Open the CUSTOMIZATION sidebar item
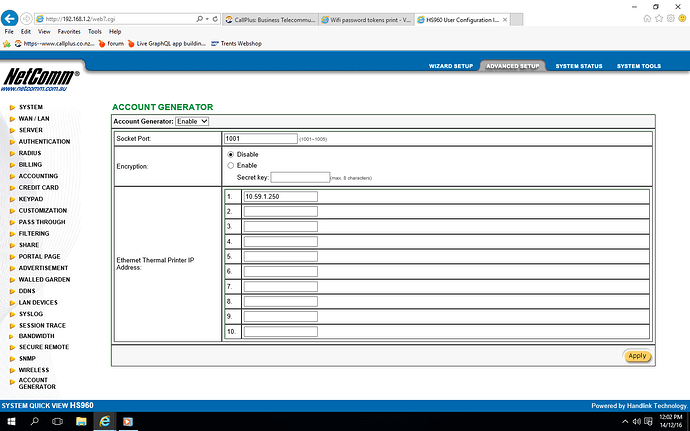This screenshot has width=690, height=431. (x=43, y=210)
